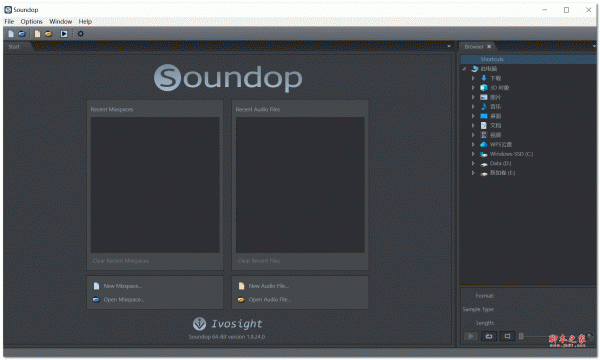Click the blue download arrow icon for 下载
This screenshot has width=600, height=360.
(484, 78)
